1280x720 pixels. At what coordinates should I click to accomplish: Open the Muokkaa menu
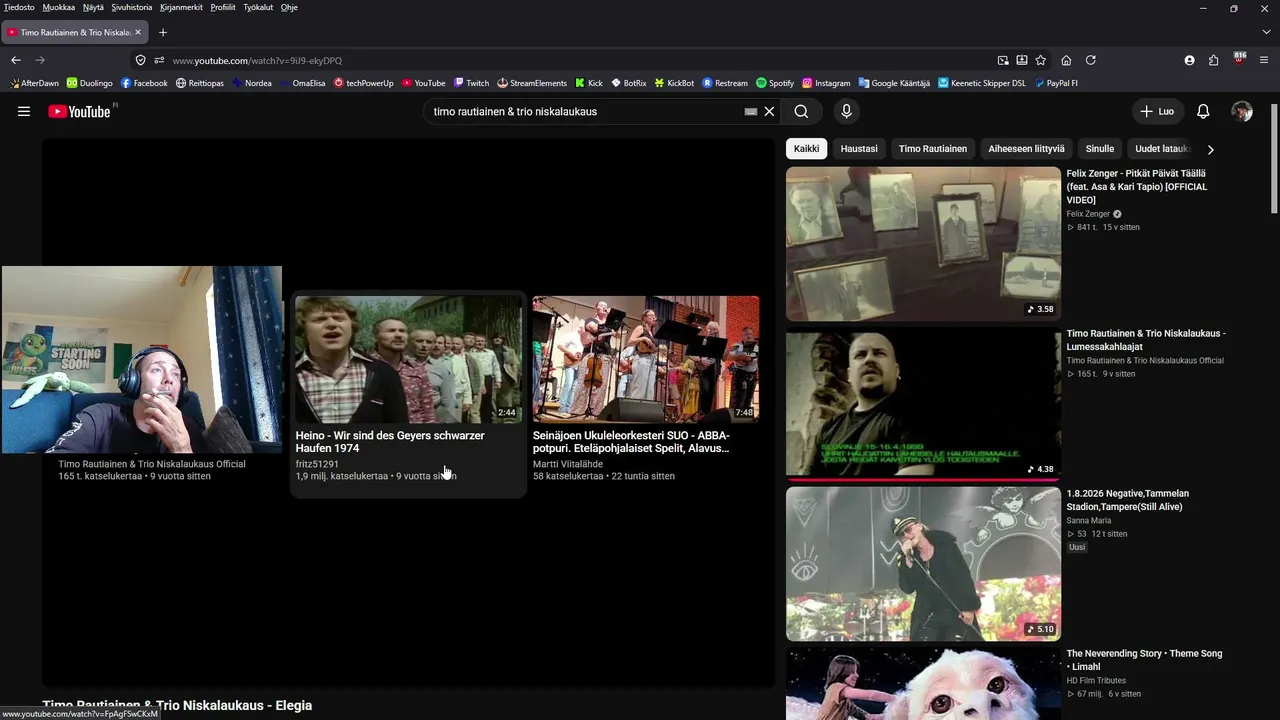click(x=59, y=7)
